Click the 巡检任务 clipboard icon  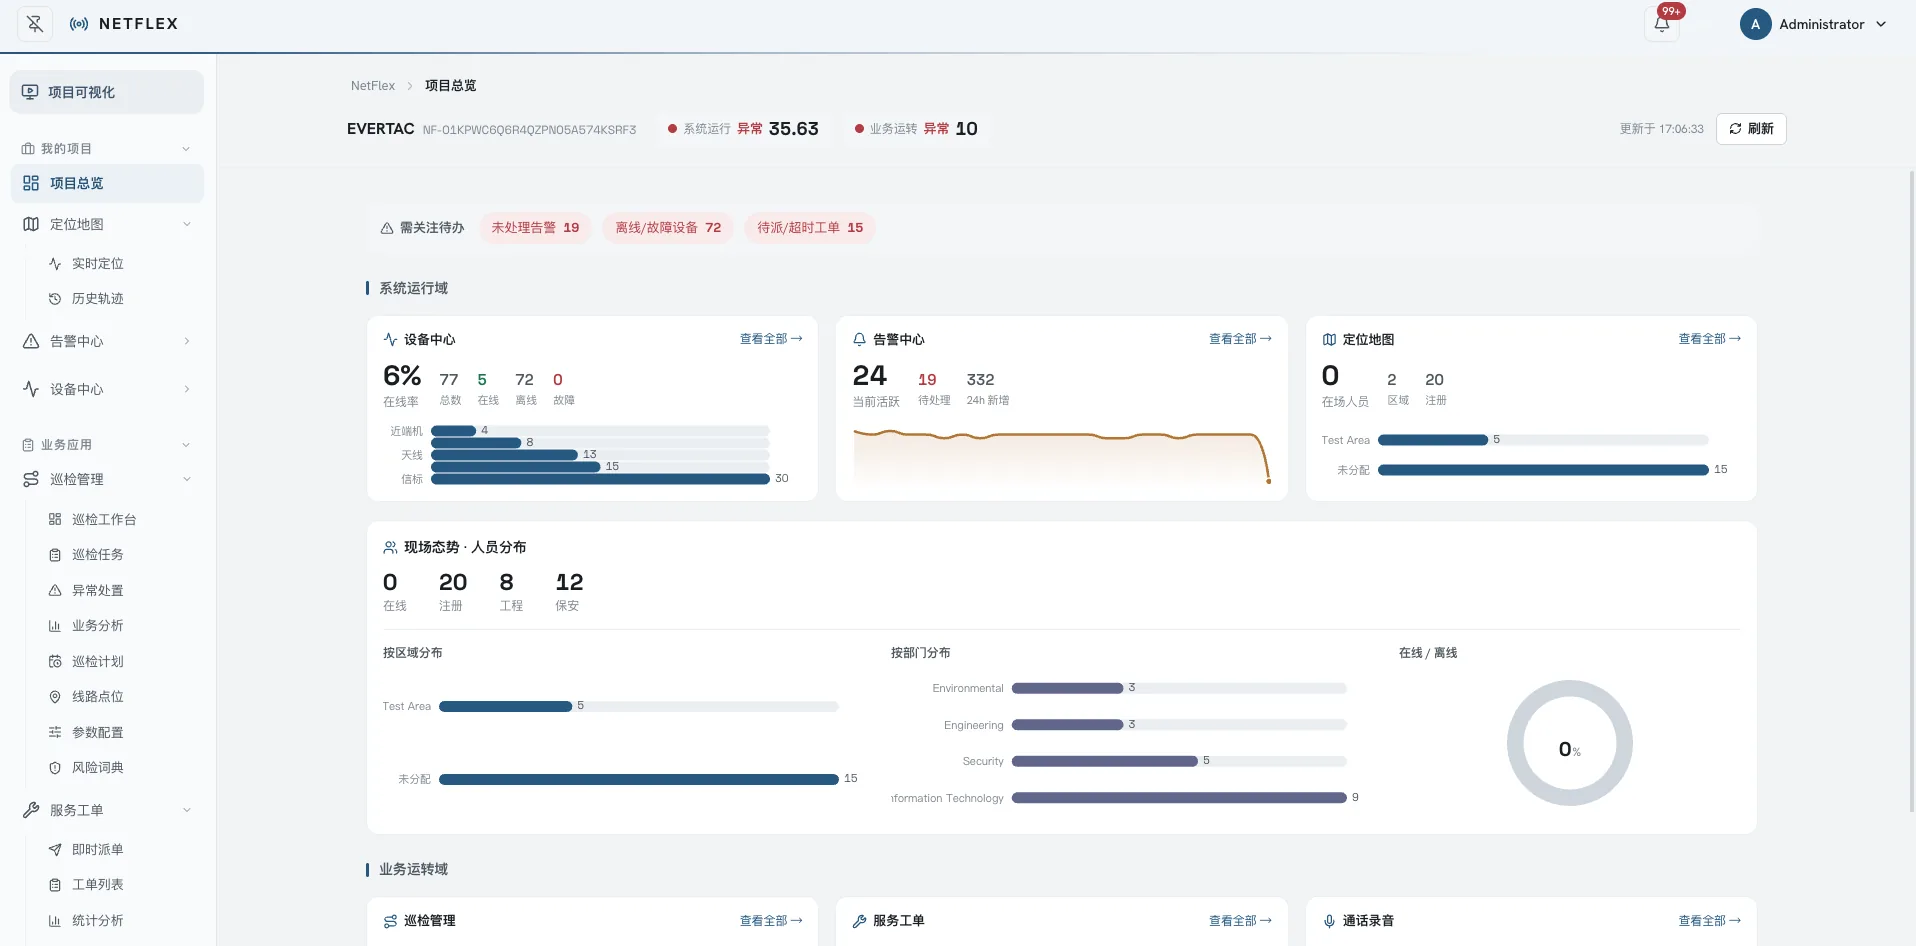point(55,555)
